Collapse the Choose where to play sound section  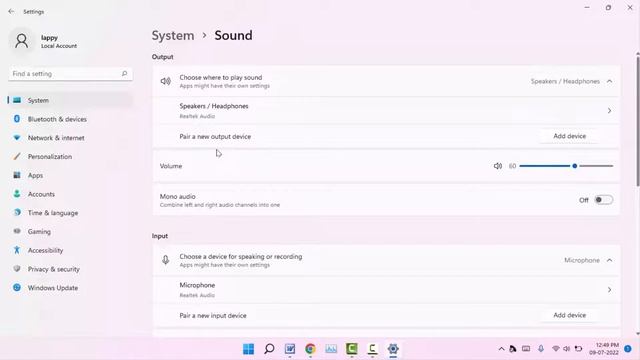pos(609,81)
